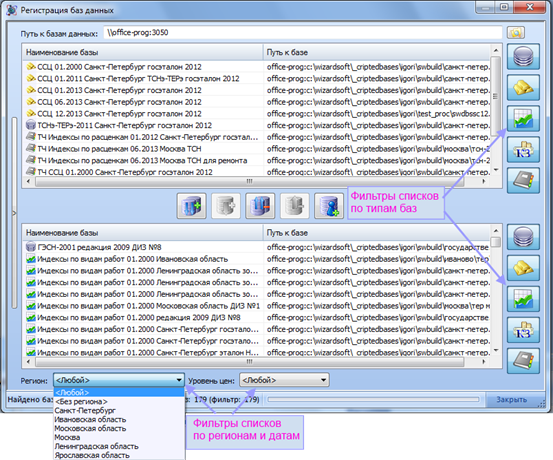Click upper table Наименование базы column header

pyautogui.click(x=142, y=53)
